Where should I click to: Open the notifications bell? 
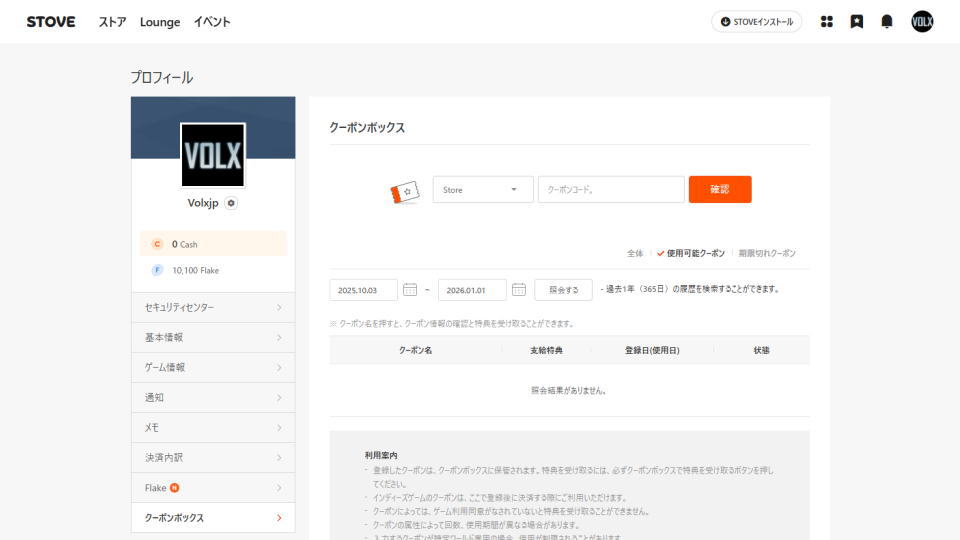click(x=887, y=22)
